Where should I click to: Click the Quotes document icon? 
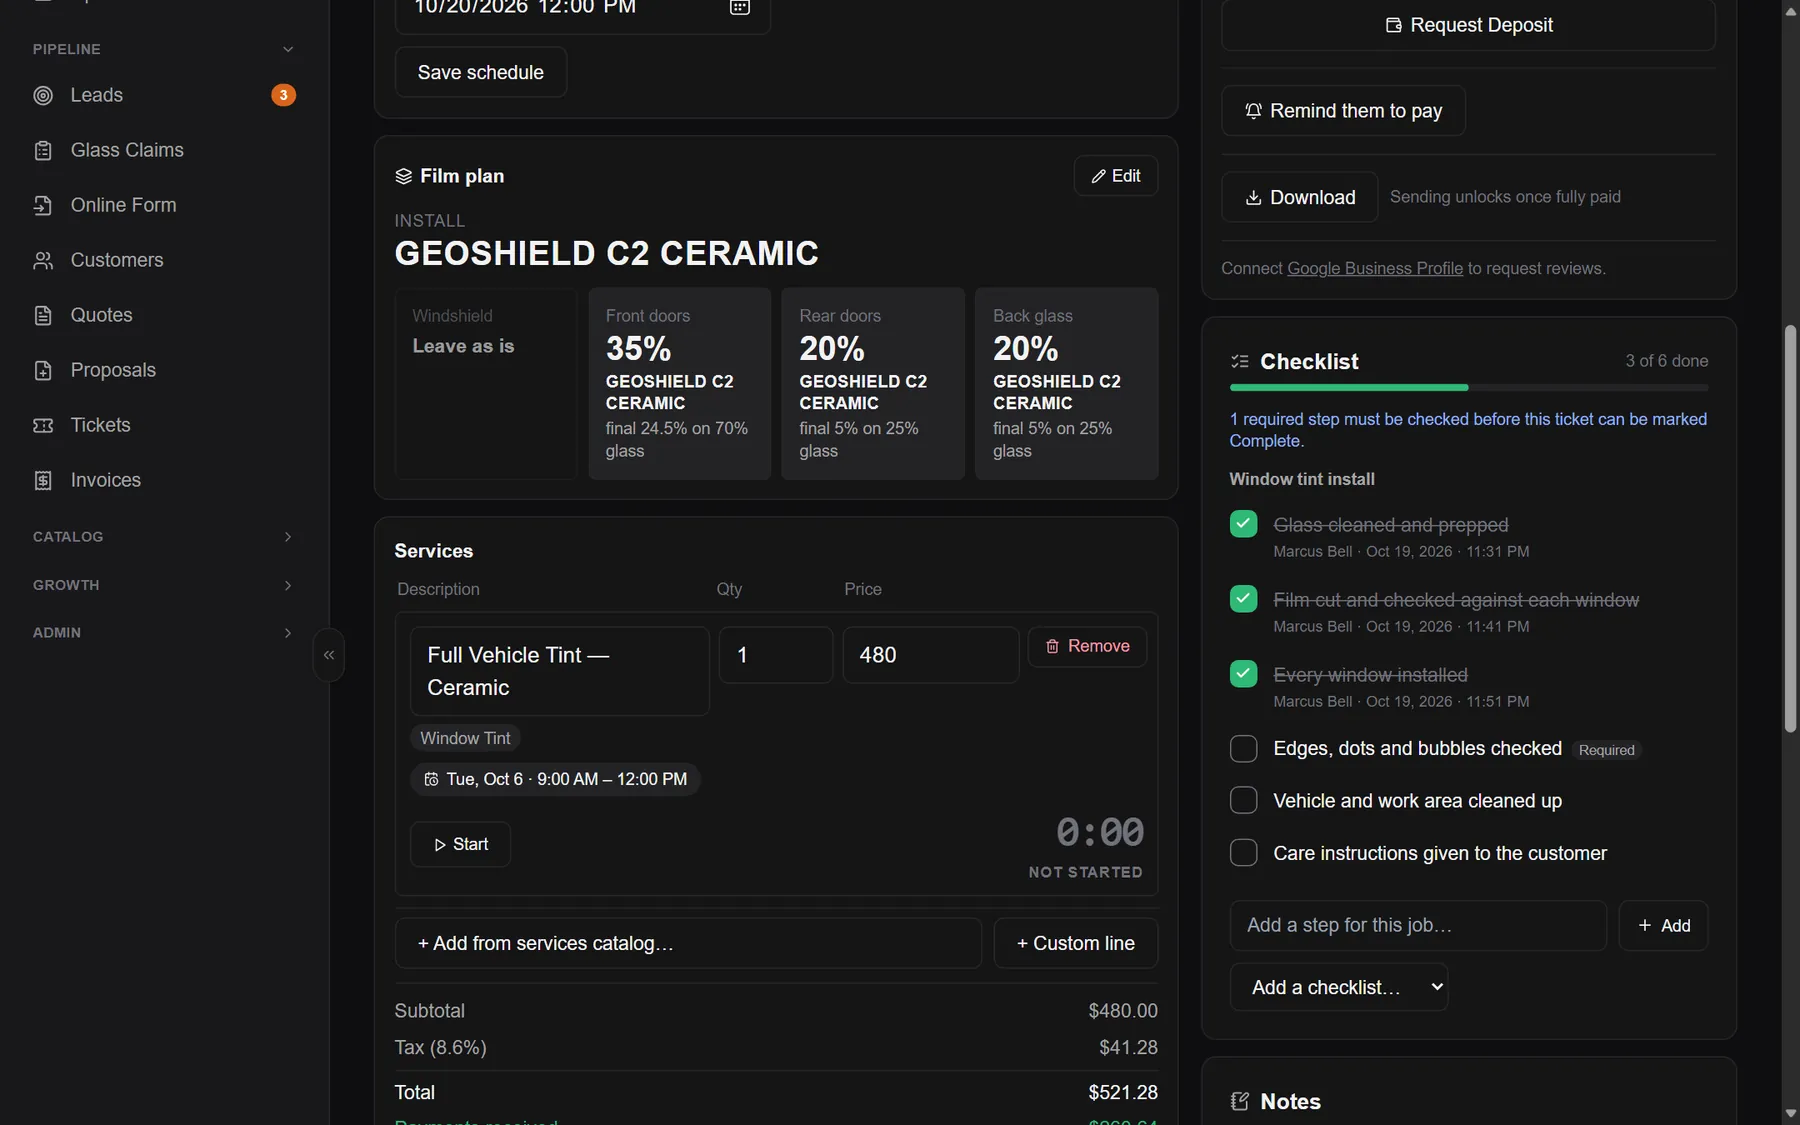coord(43,315)
